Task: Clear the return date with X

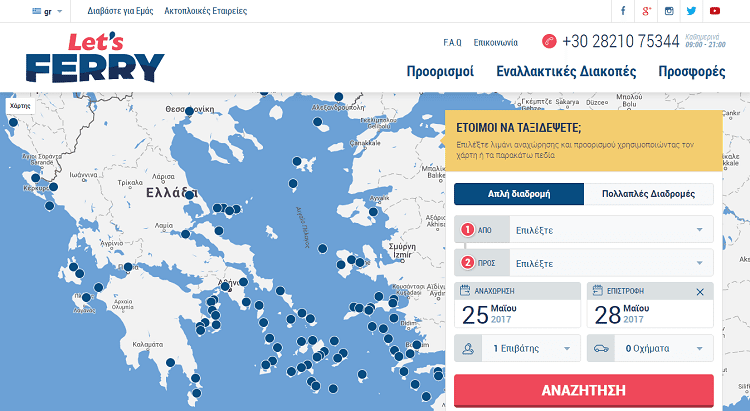Action: click(700, 292)
